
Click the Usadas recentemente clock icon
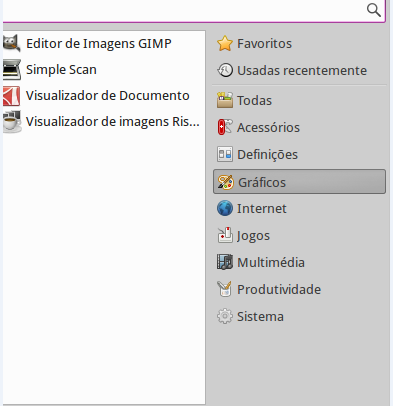225,70
